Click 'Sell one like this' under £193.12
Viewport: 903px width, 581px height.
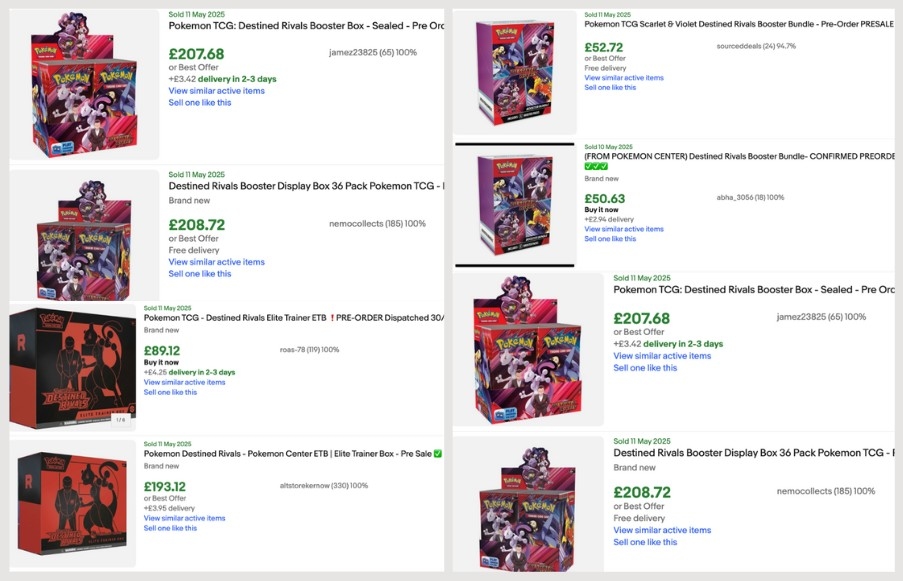coord(170,528)
